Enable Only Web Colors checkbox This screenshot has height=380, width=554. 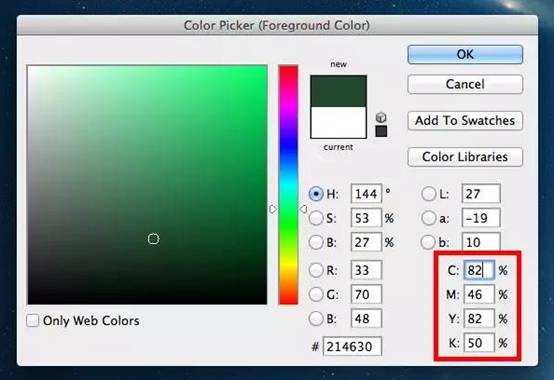[33, 321]
